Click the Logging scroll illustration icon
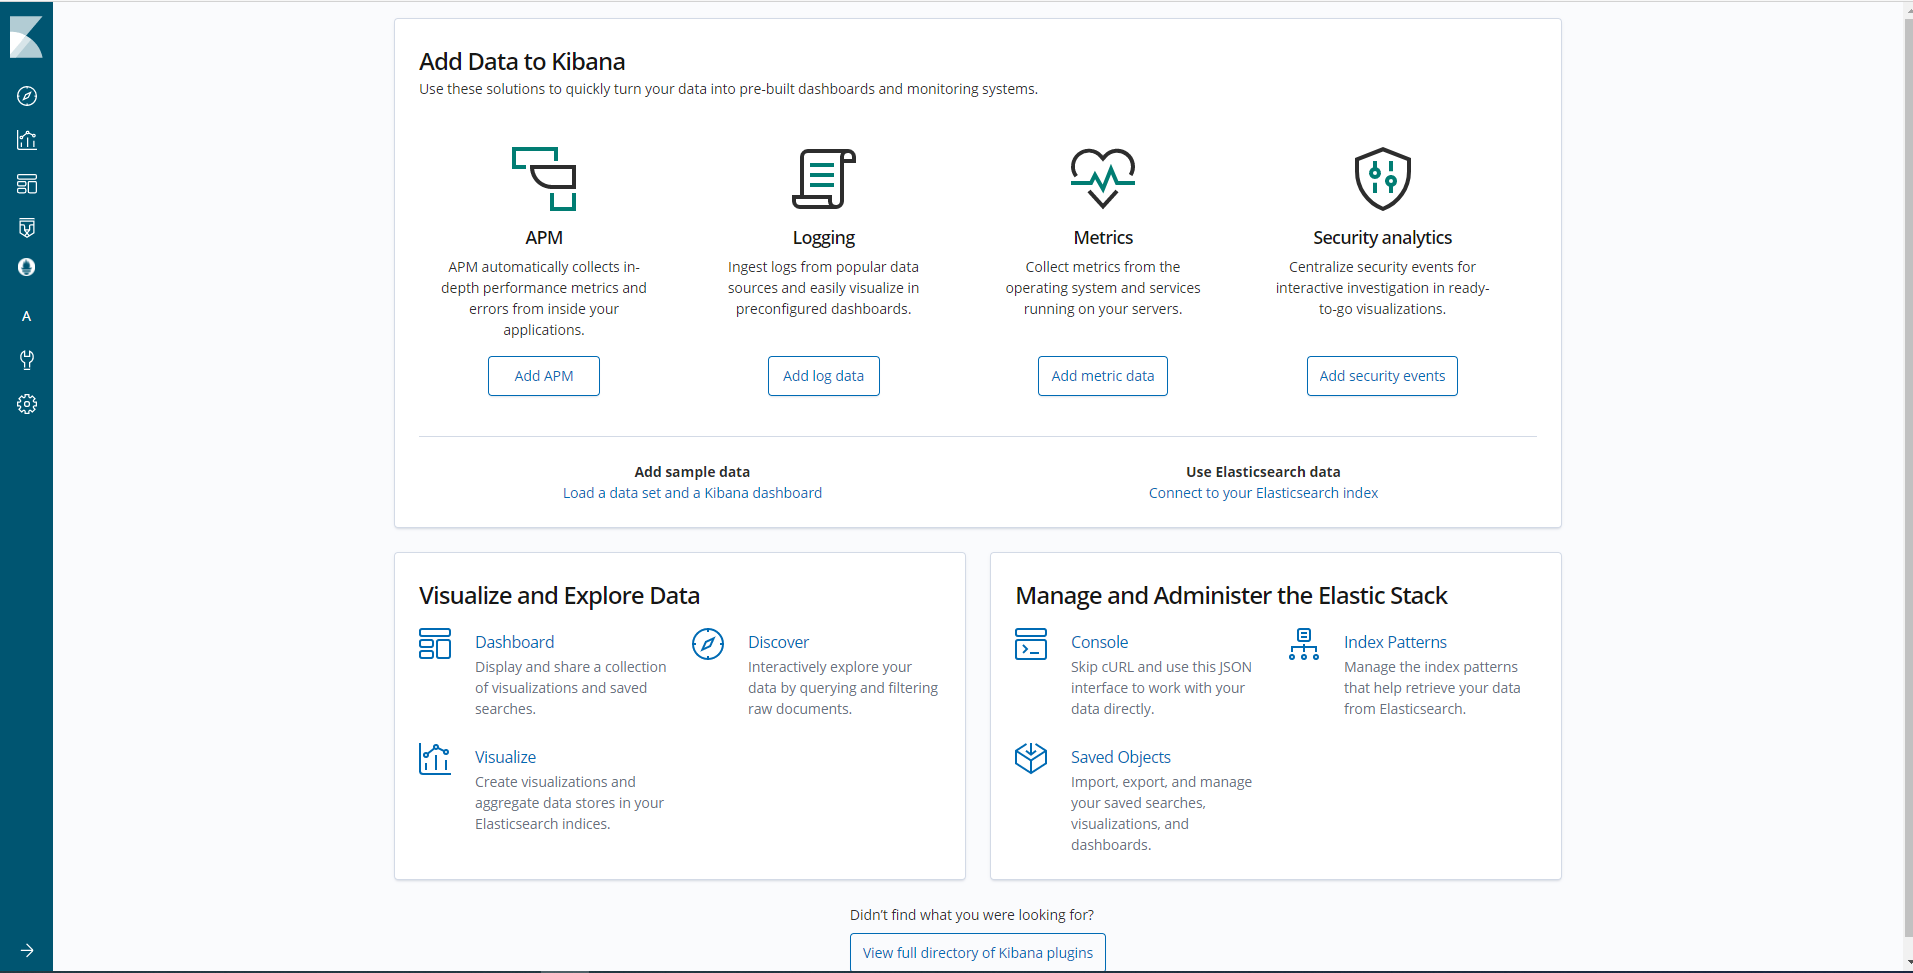Screen dimensions: 1913x973 (824, 179)
